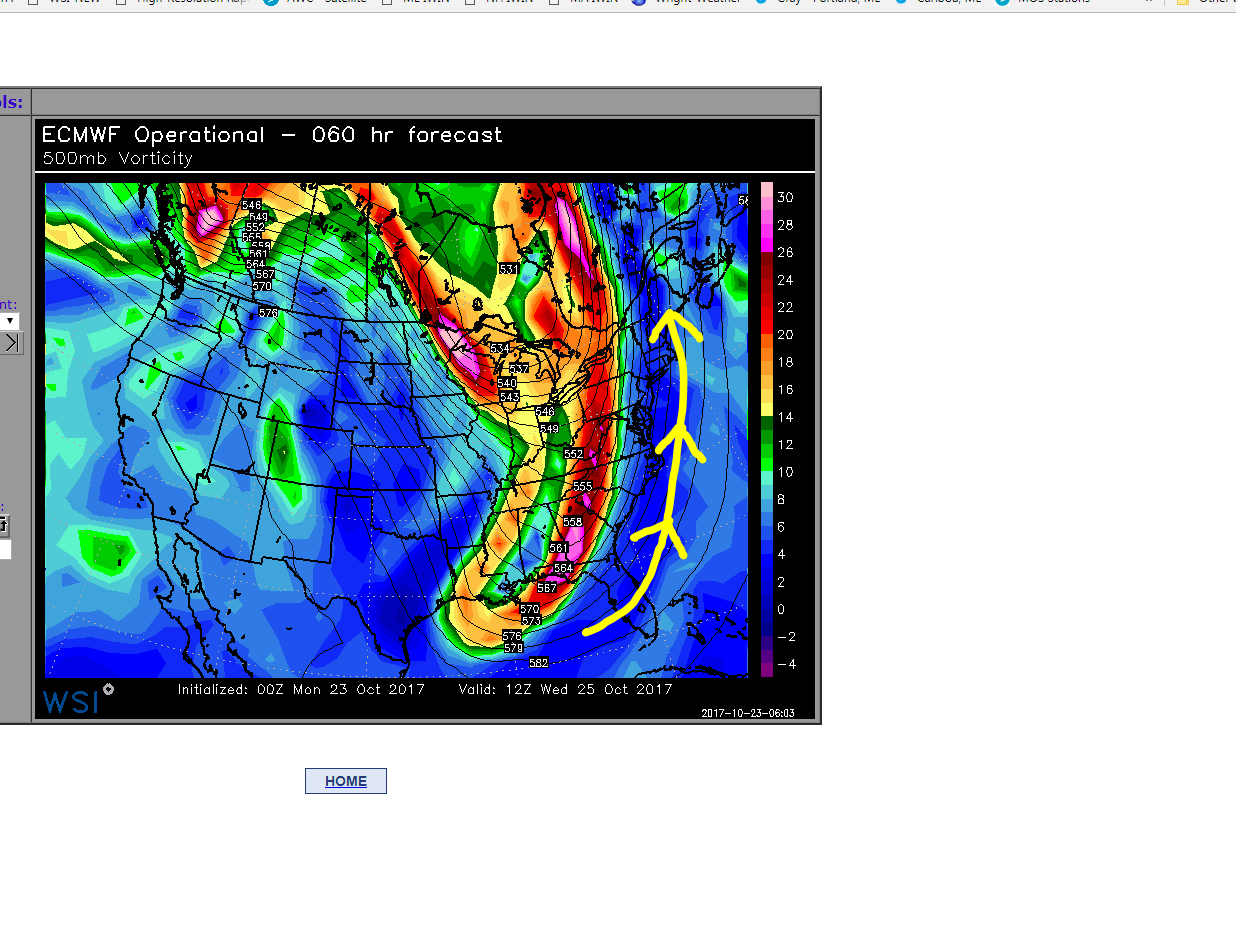Open the dropdown arrow in the left panel

click(9, 321)
